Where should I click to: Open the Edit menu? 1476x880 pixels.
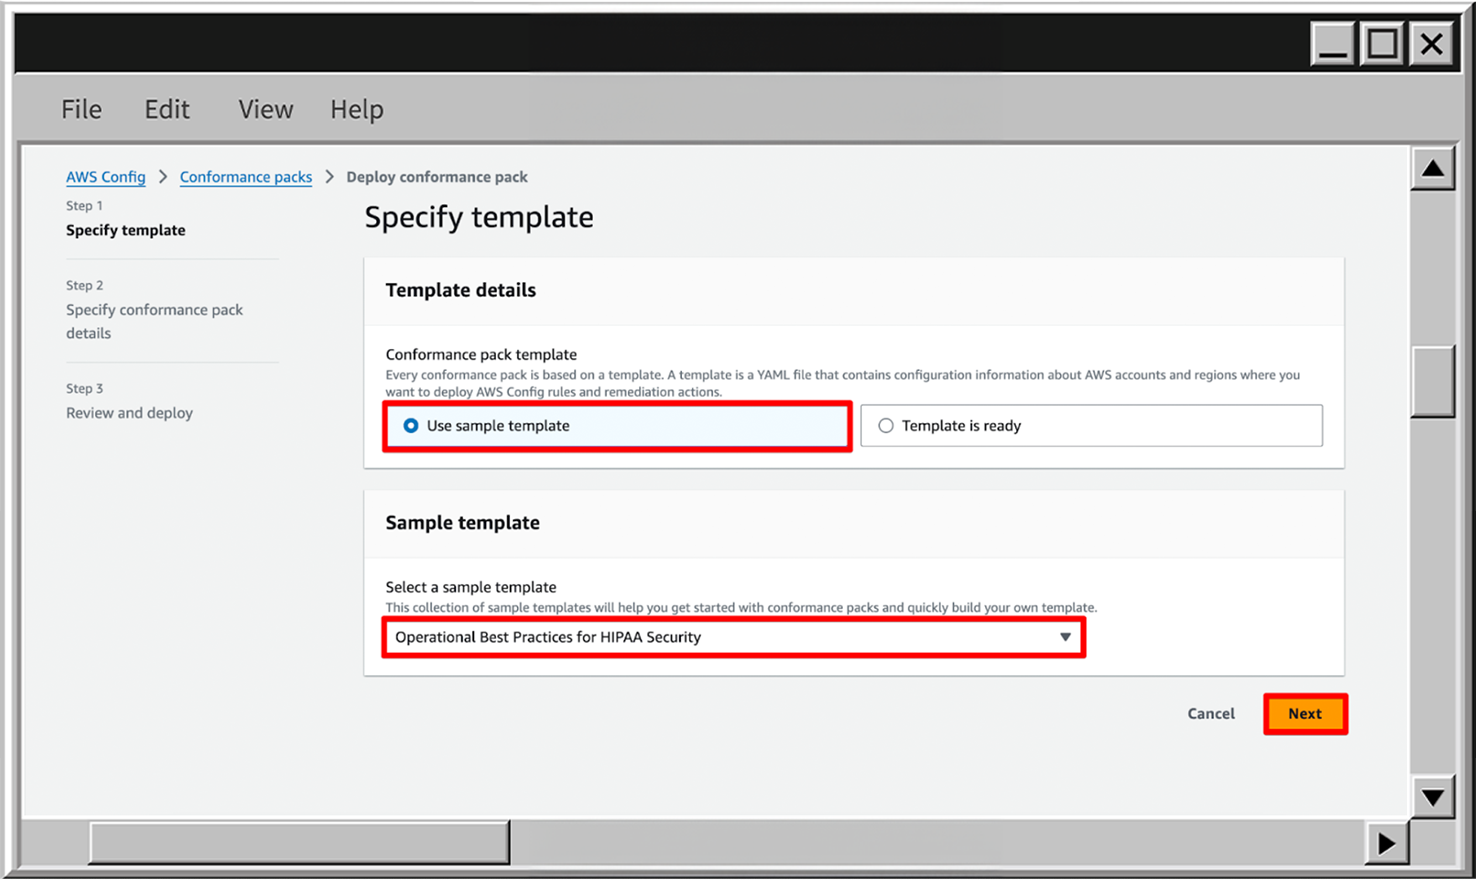click(167, 109)
